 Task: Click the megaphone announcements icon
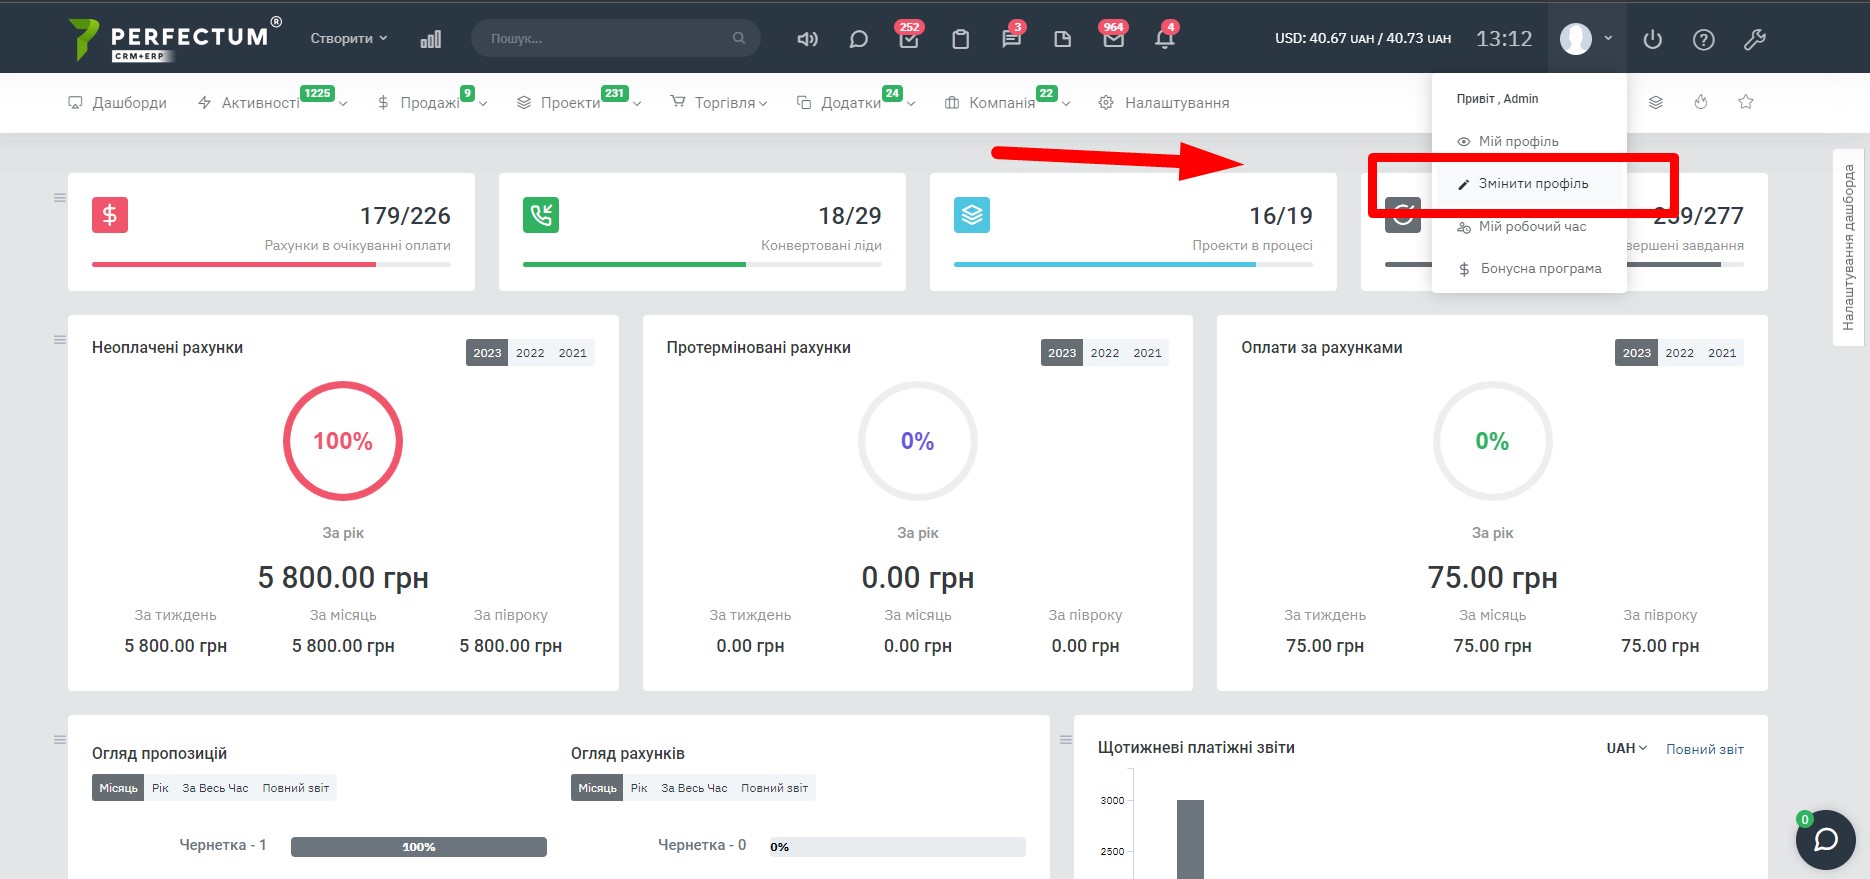pos(807,39)
